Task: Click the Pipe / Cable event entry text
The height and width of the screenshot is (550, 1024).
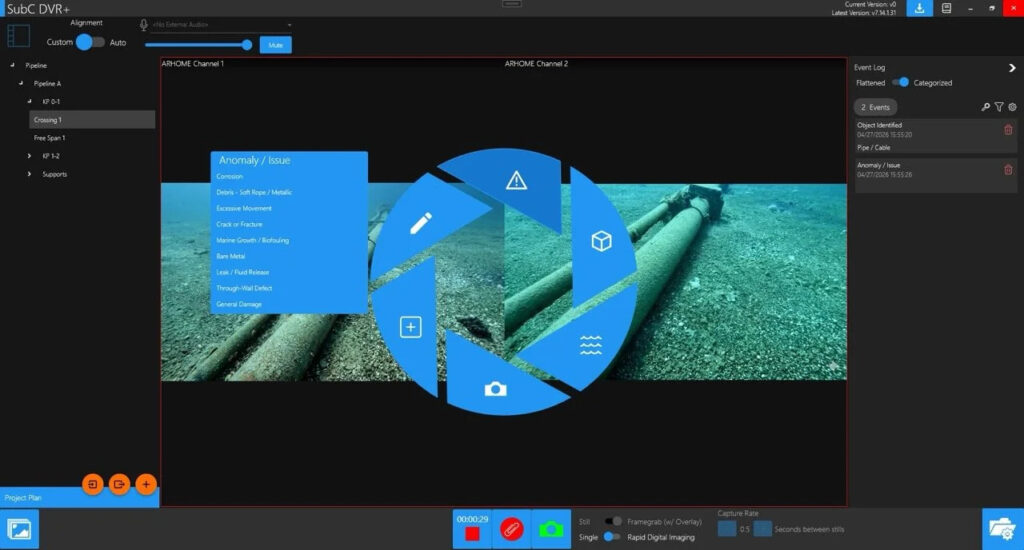Action: tap(873, 148)
